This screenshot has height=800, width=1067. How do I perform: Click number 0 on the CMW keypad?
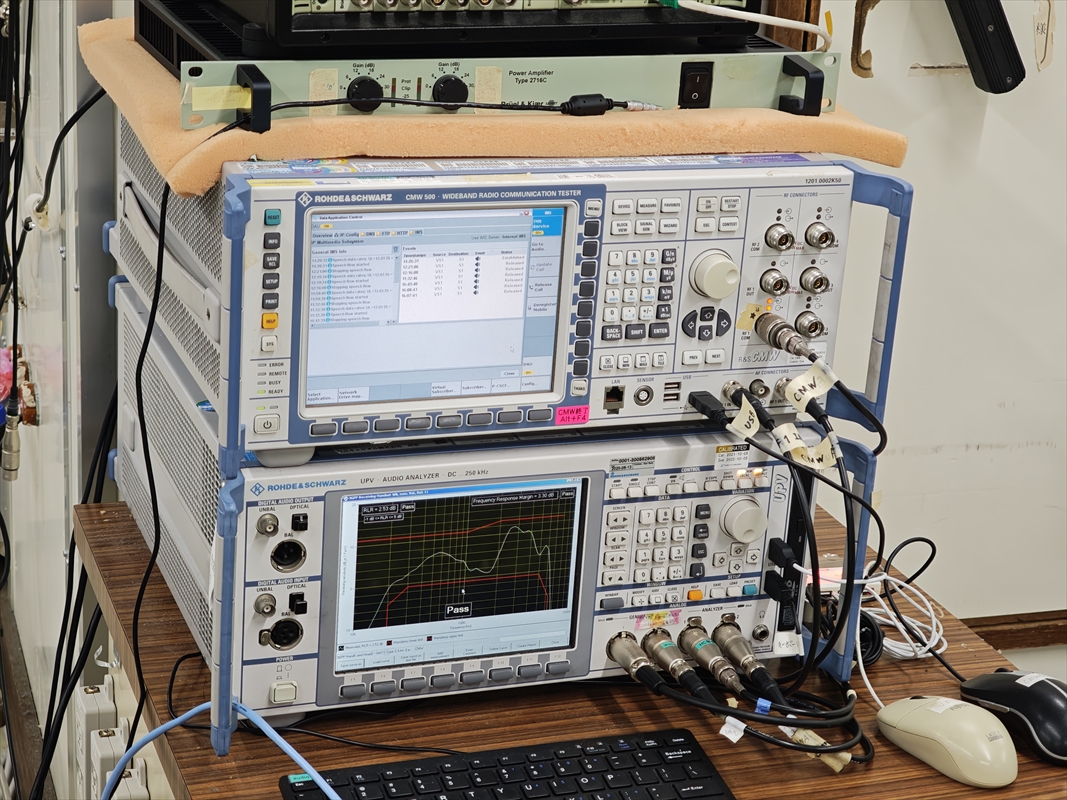[x=611, y=314]
